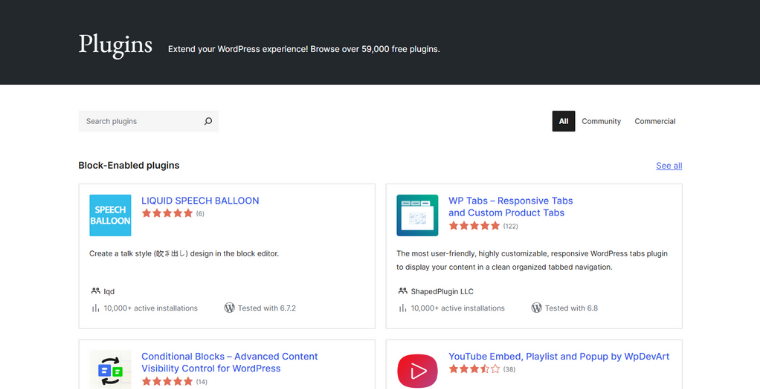The width and height of the screenshot is (760, 389).
Task: Click the search magnifier icon
Action: [x=208, y=121]
